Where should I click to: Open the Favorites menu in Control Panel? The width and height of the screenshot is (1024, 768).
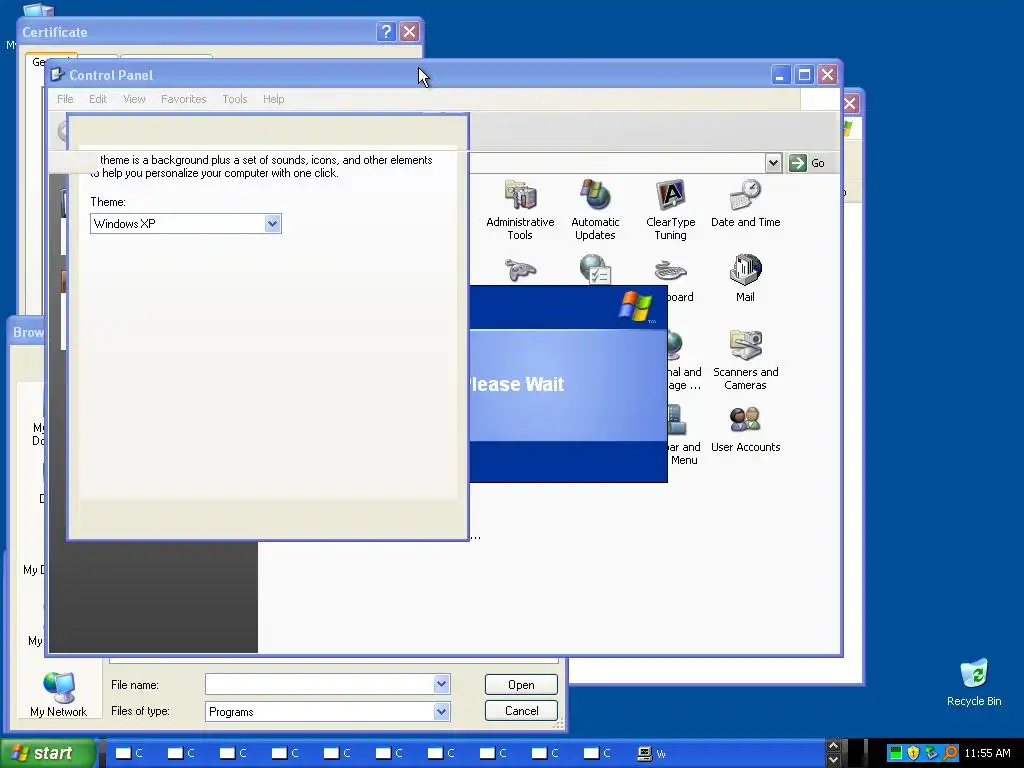point(184,99)
